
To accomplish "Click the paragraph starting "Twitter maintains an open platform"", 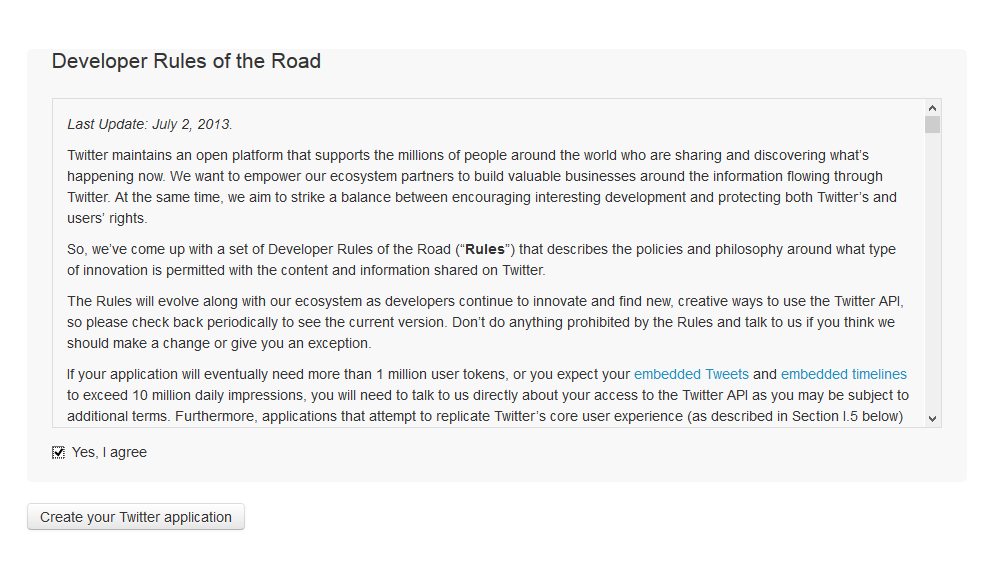I will (x=480, y=187).
